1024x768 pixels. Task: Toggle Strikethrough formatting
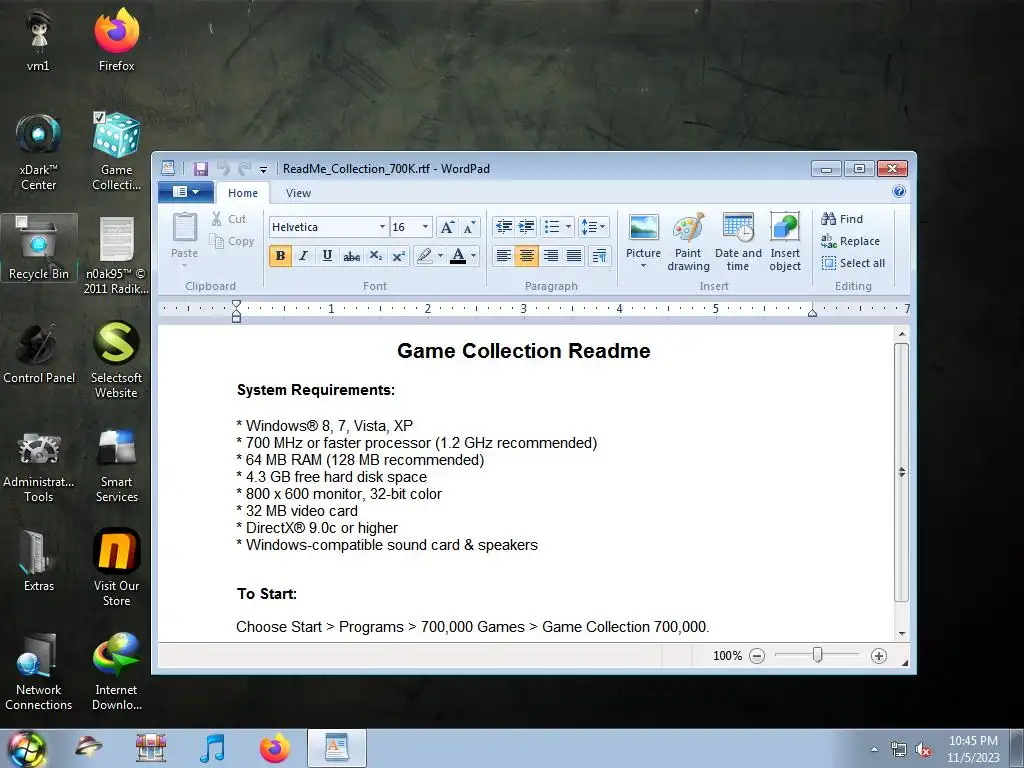click(x=351, y=255)
